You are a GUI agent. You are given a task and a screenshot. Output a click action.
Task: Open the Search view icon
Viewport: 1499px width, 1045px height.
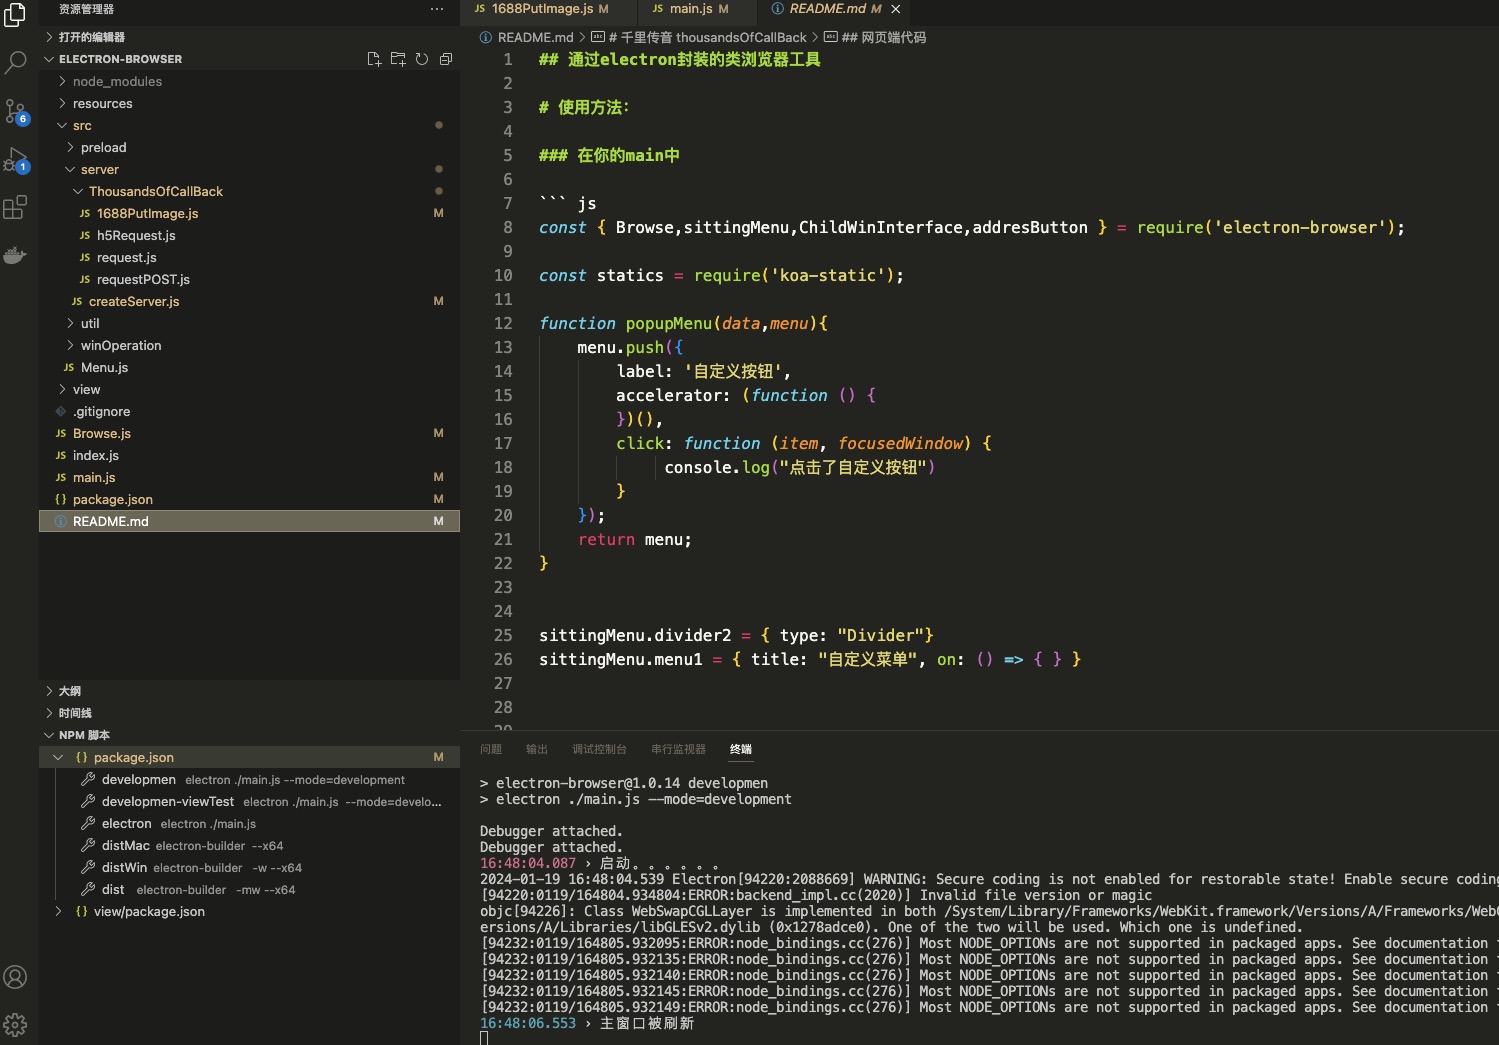[15, 62]
